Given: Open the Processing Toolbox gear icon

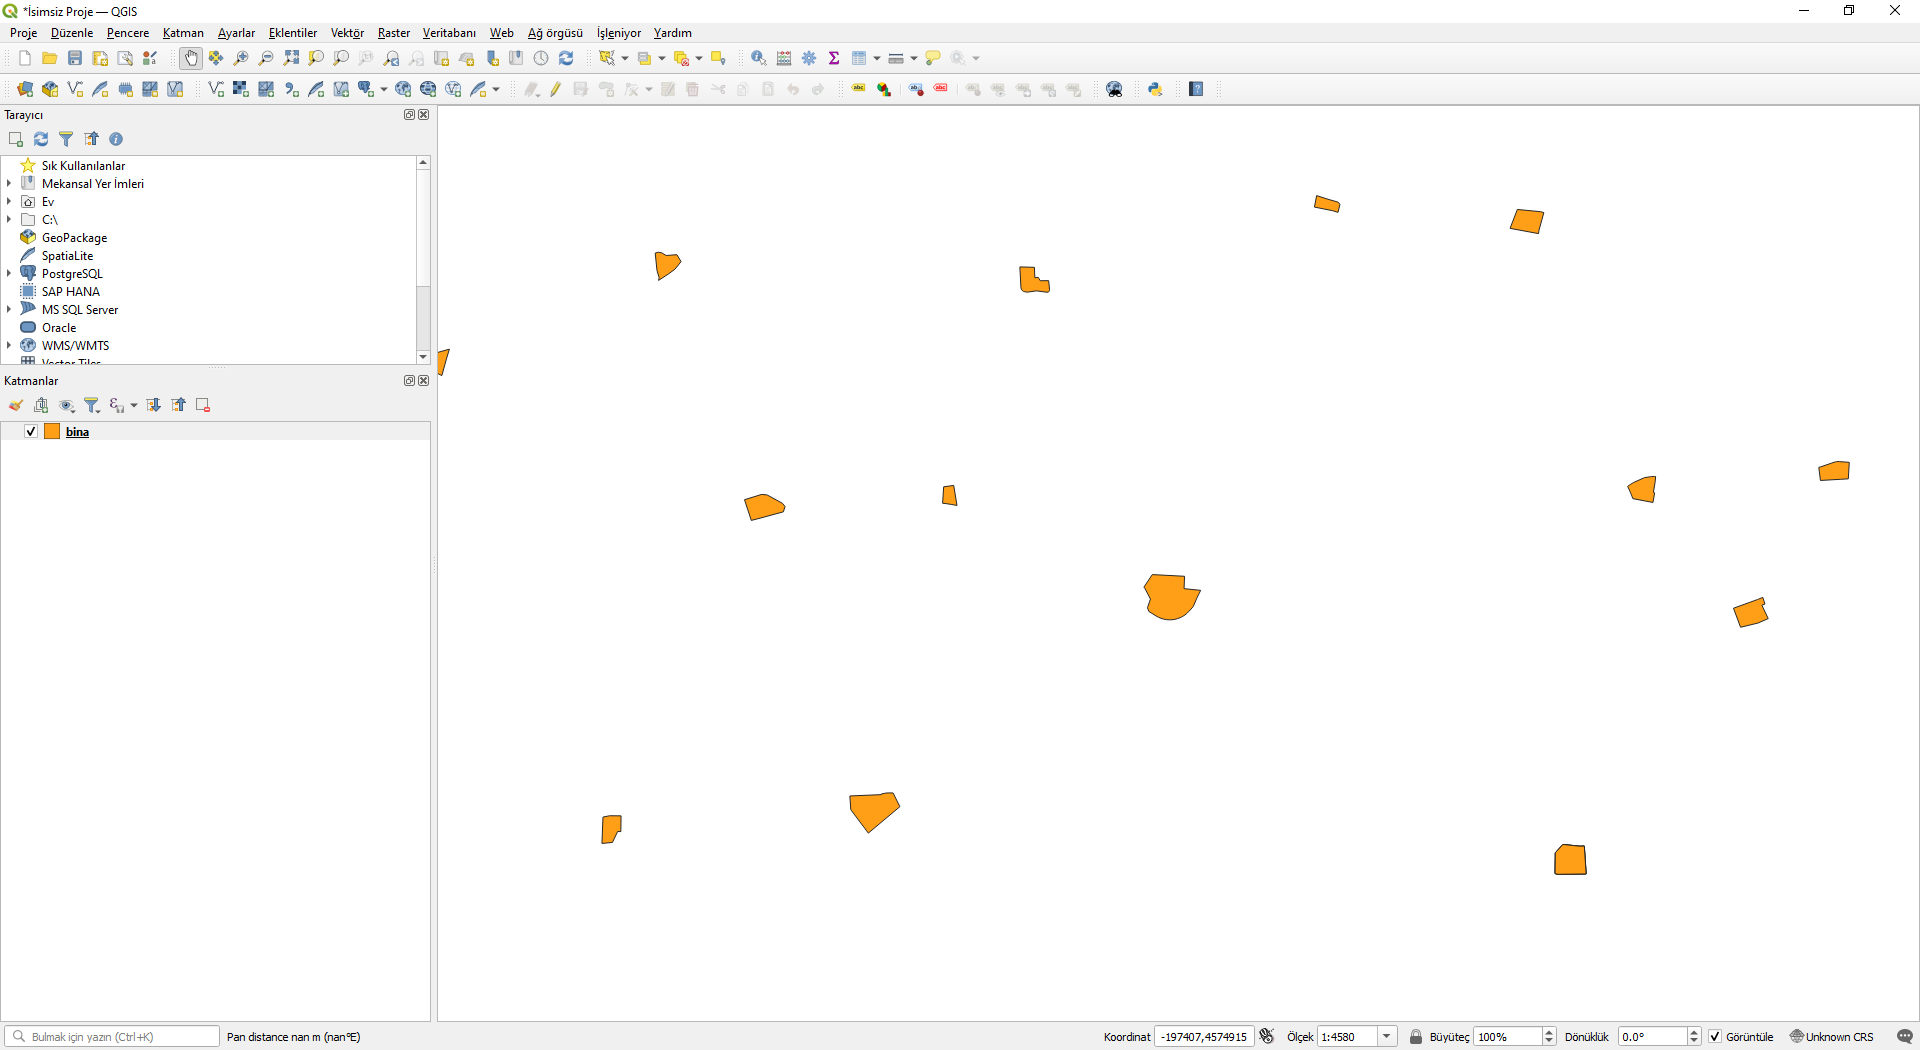Looking at the screenshot, I should 809,58.
